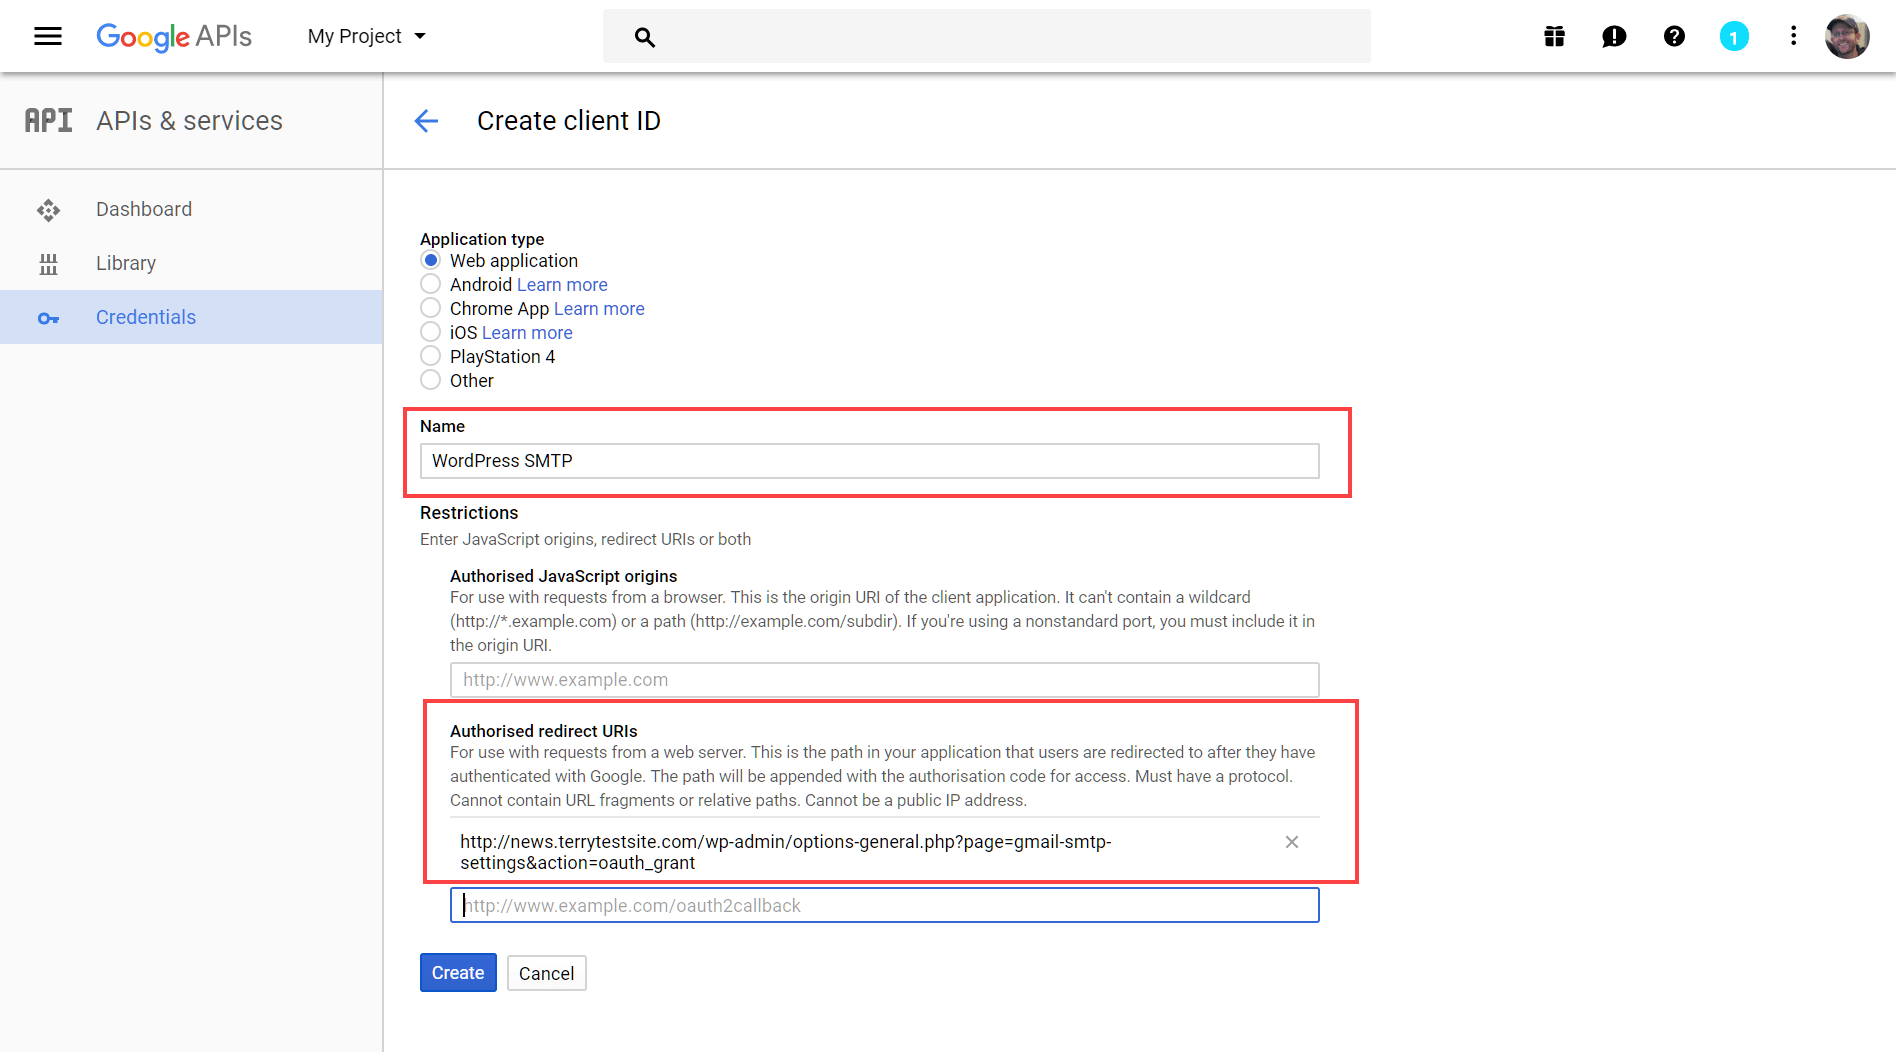Click the Name field with WordPress SMTP
Screen dimensions: 1896x1052
tap(870, 461)
